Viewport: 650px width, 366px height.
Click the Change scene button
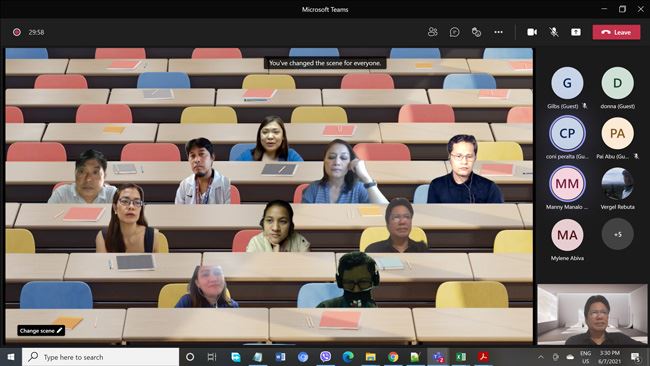[x=41, y=330]
